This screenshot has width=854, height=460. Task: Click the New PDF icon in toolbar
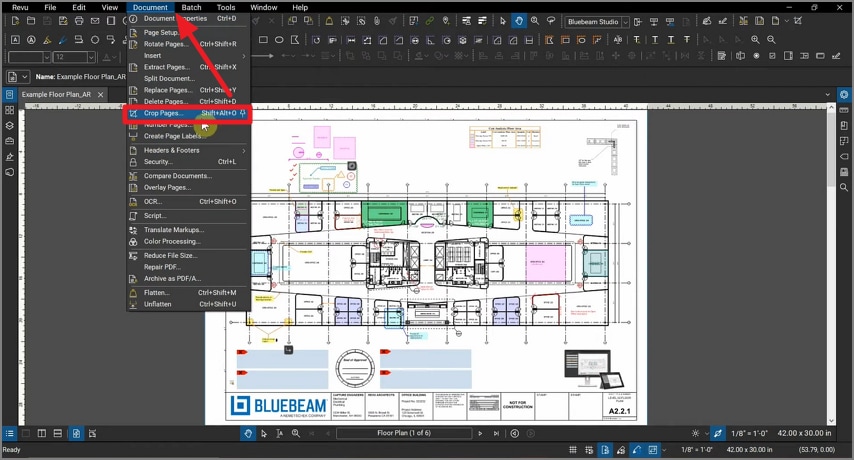[15, 21]
